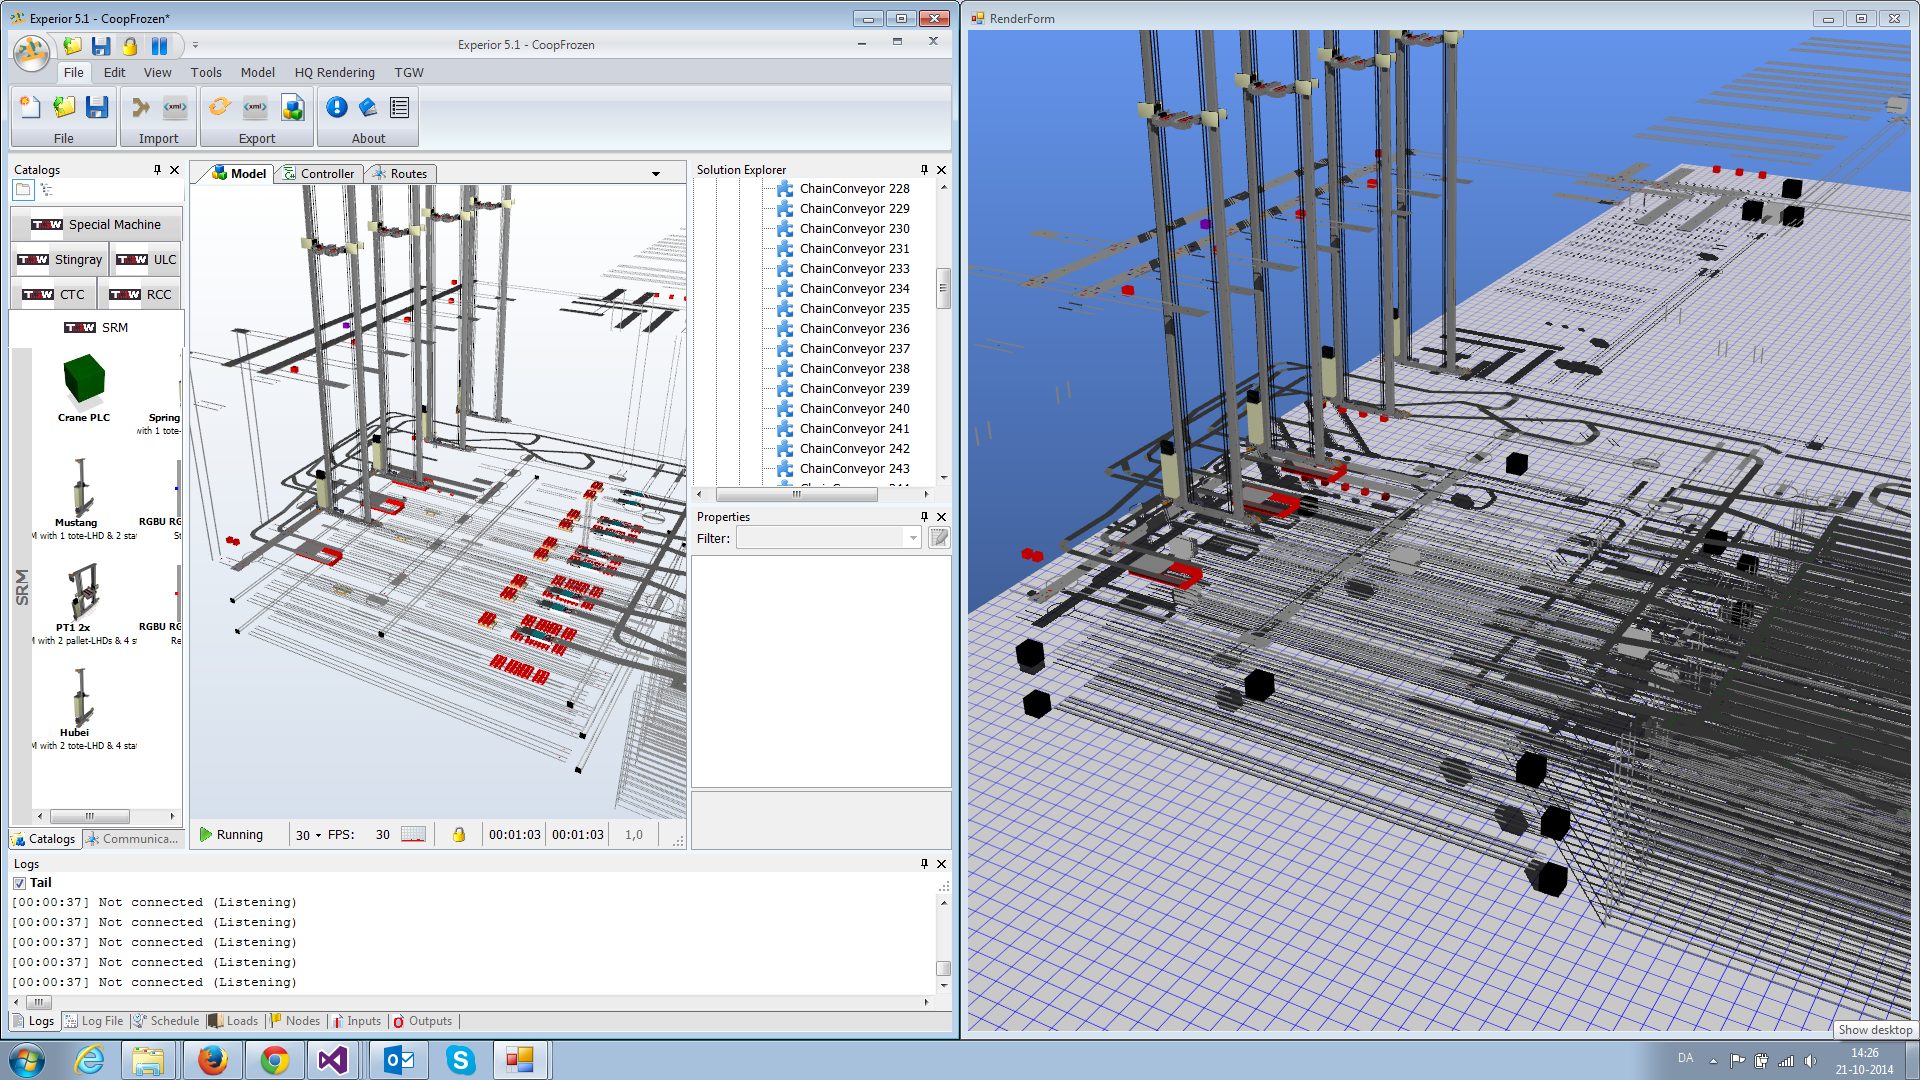Screen dimensions: 1920x1080
Task: Click the pause button in quick access toolbar
Action: click(x=159, y=46)
